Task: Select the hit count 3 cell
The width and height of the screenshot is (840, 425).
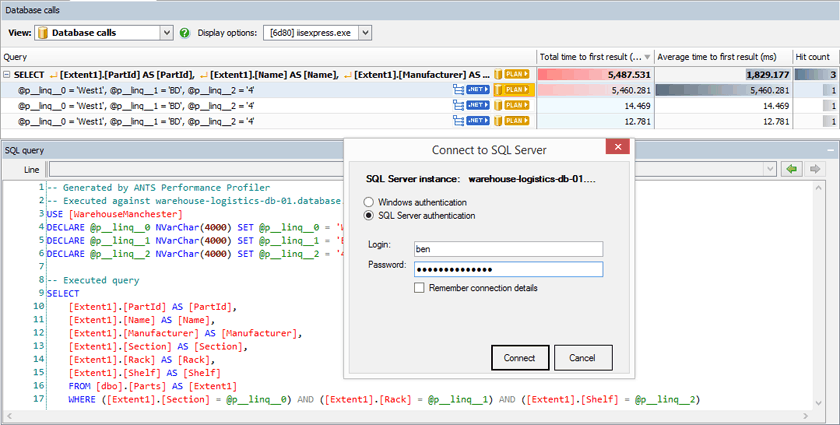Action: [816, 74]
